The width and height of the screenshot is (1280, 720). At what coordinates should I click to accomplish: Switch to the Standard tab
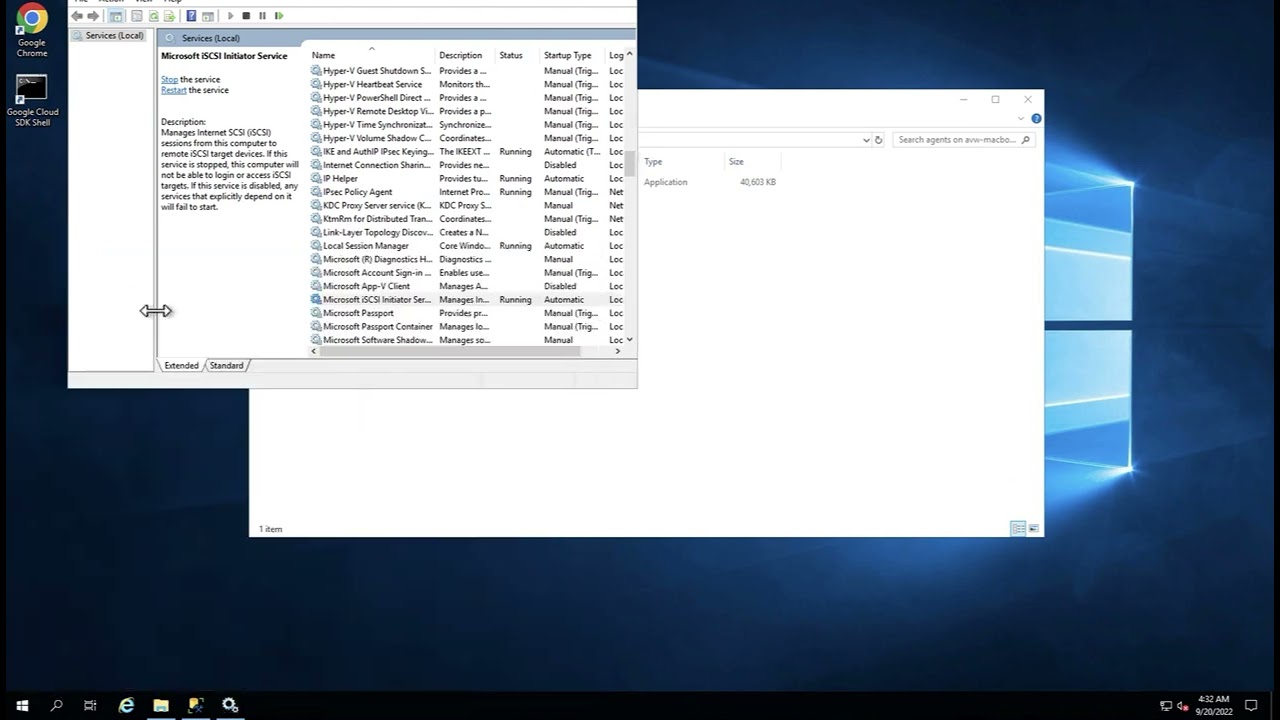click(x=226, y=365)
